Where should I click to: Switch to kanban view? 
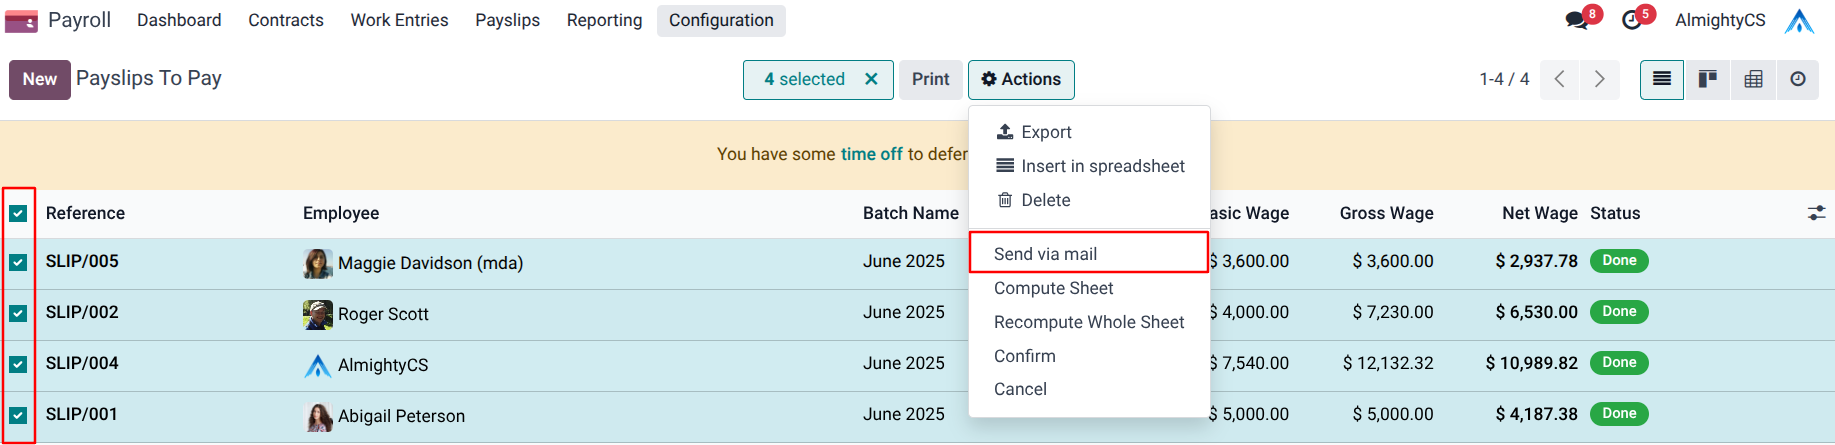point(1708,79)
